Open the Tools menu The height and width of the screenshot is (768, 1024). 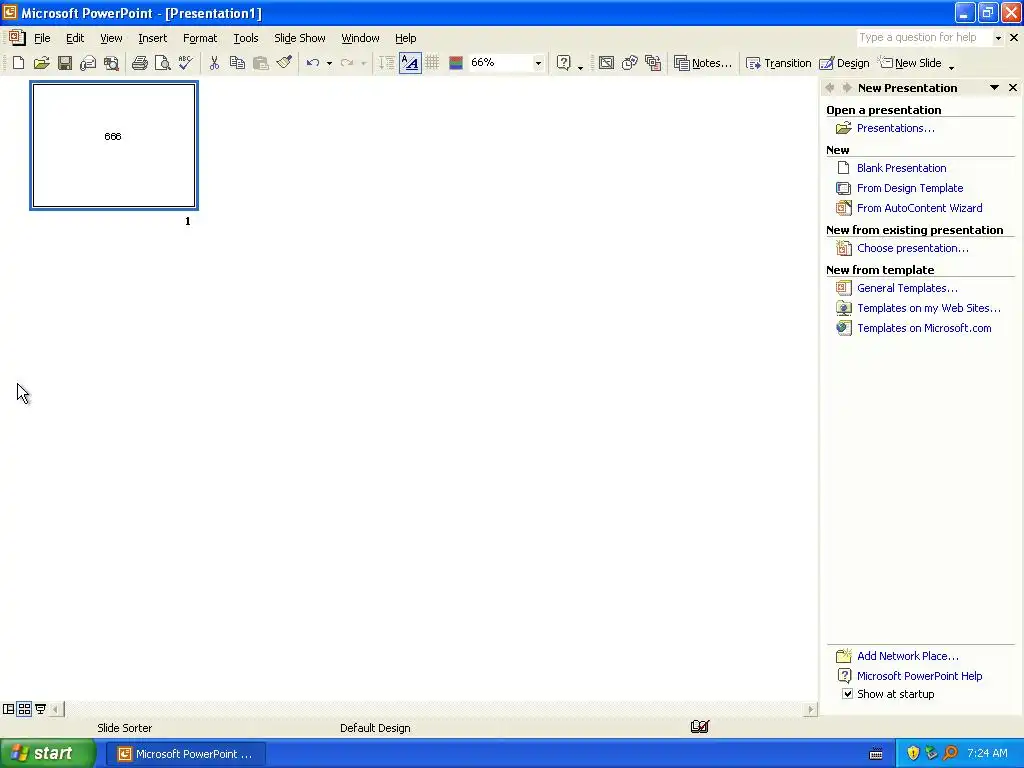246,38
